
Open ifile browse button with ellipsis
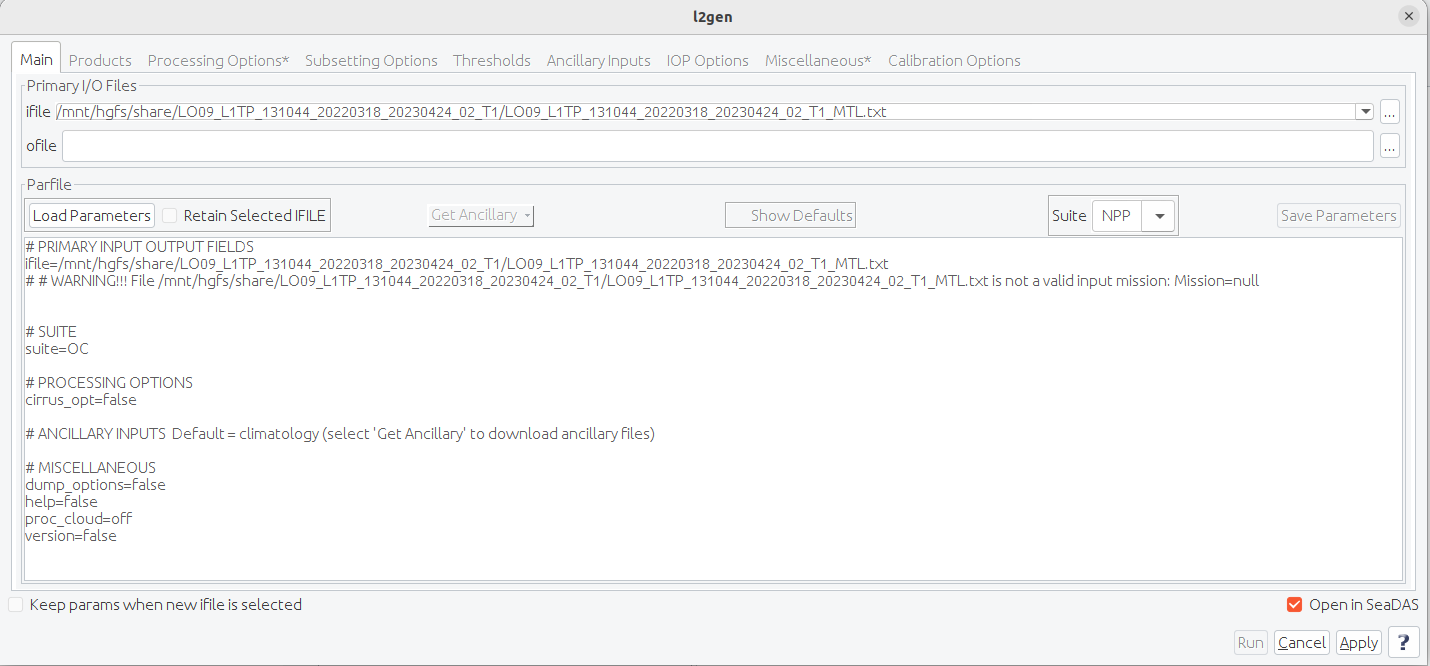click(x=1389, y=112)
